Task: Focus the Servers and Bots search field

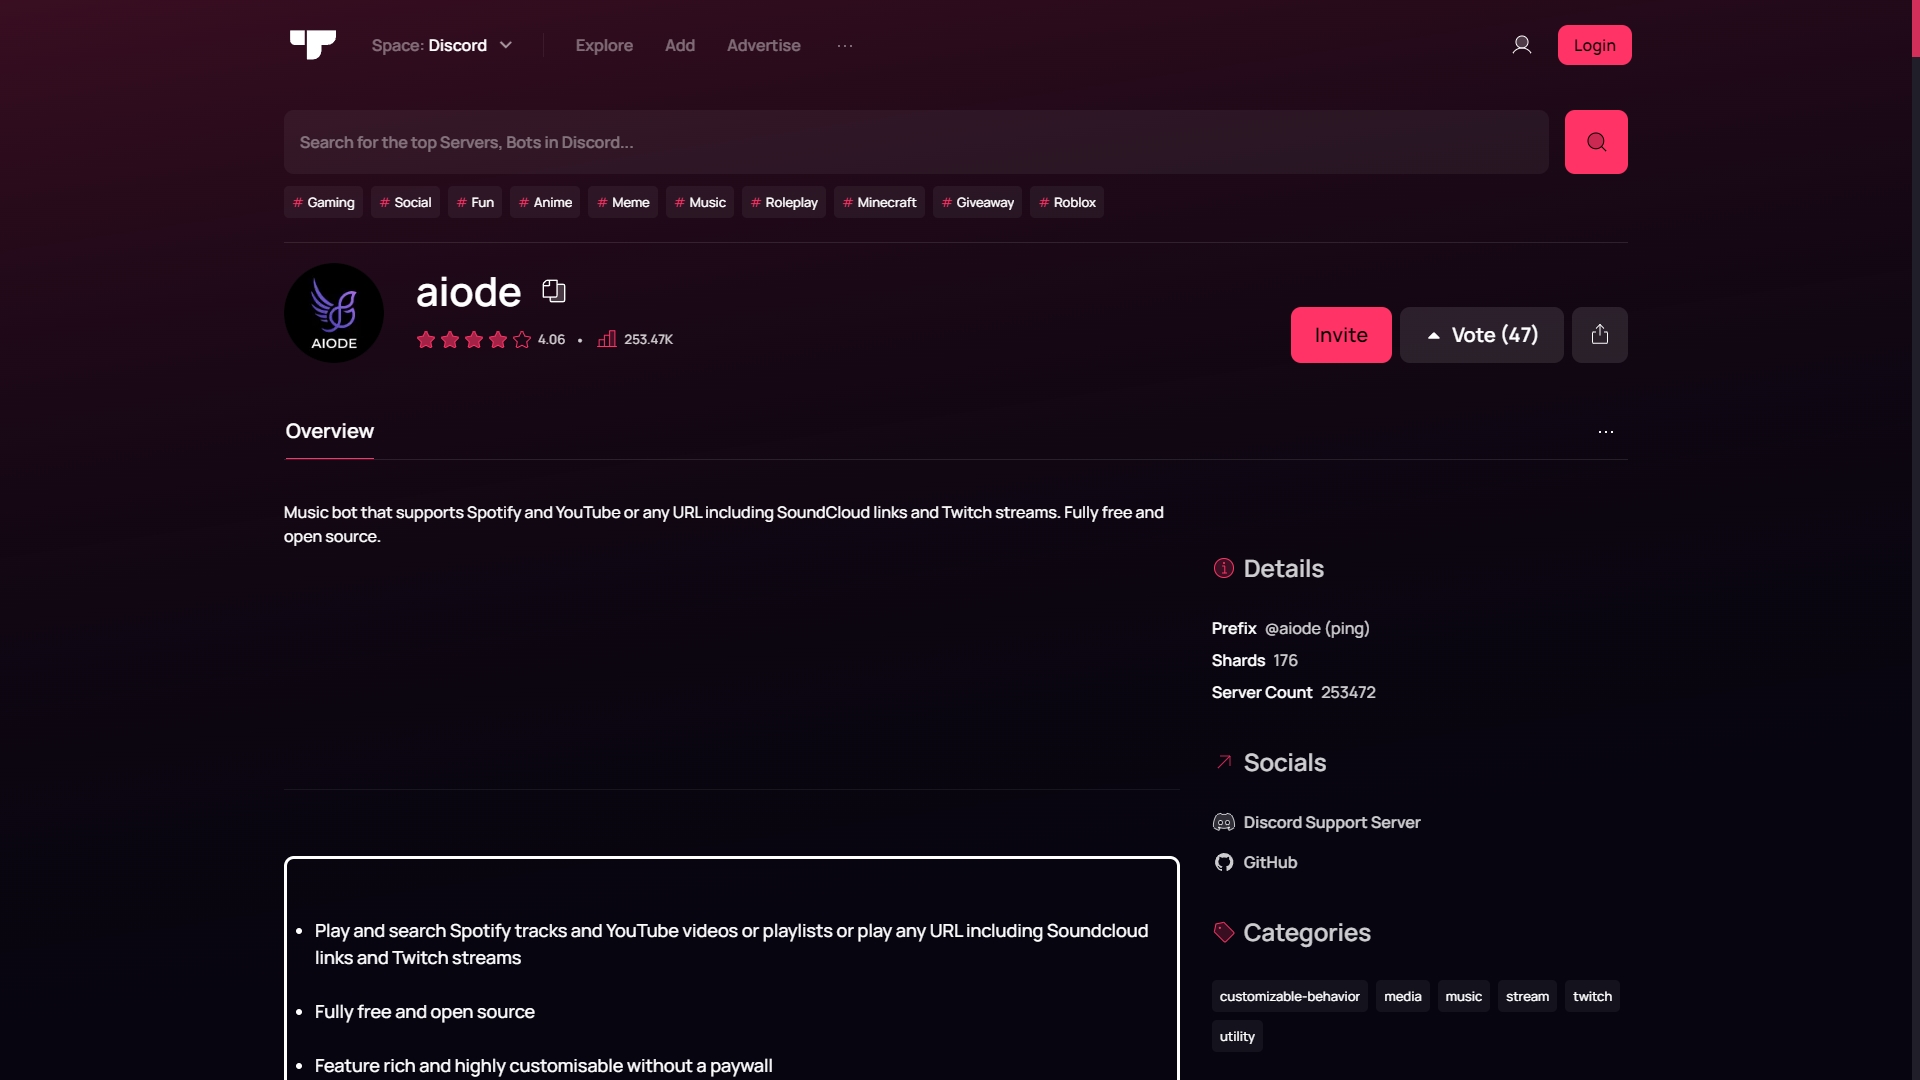Action: [x=916, y=142]
